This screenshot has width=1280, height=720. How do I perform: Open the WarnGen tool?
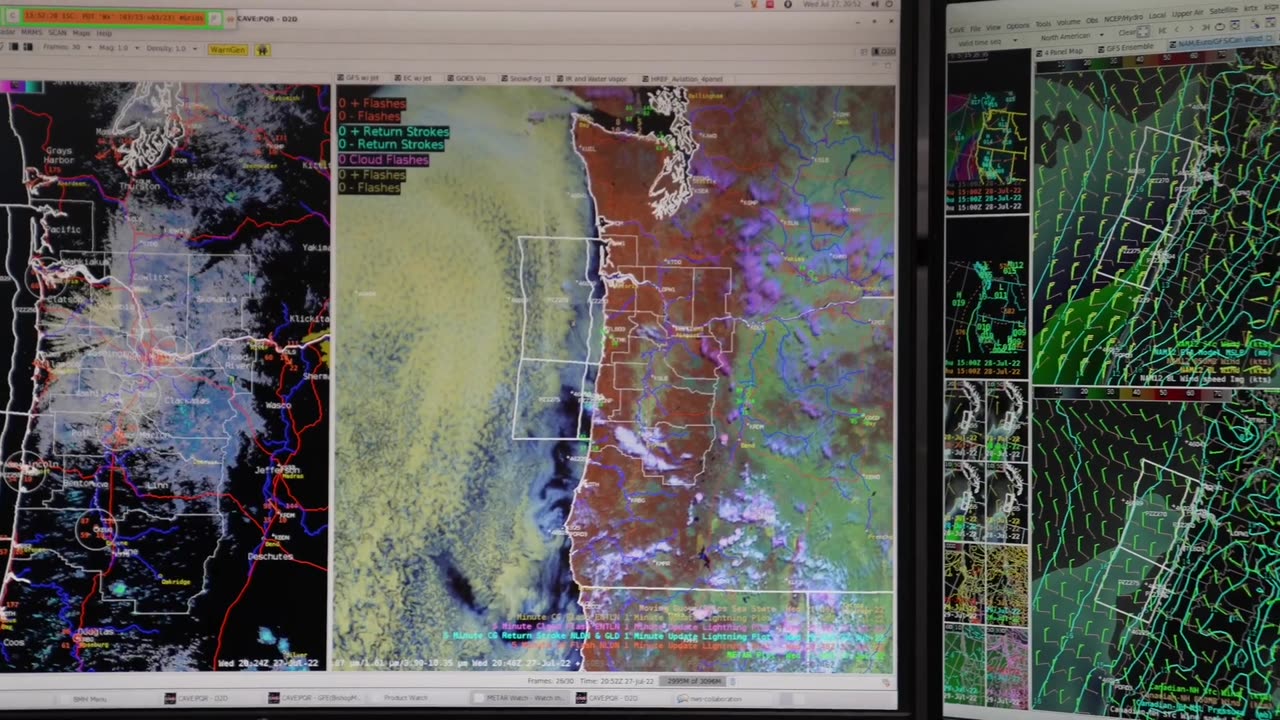[228, 50]
